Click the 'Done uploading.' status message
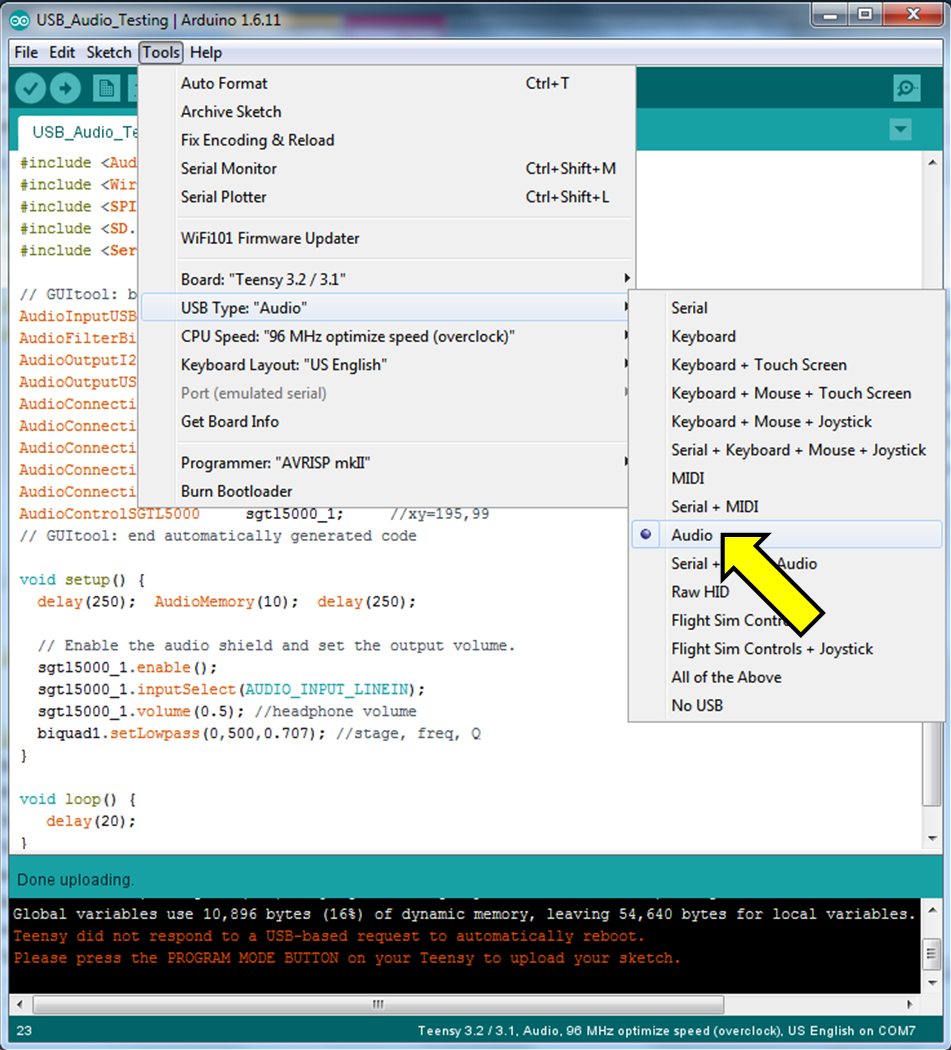951x1050 pixels. click(x=75, y=879)
